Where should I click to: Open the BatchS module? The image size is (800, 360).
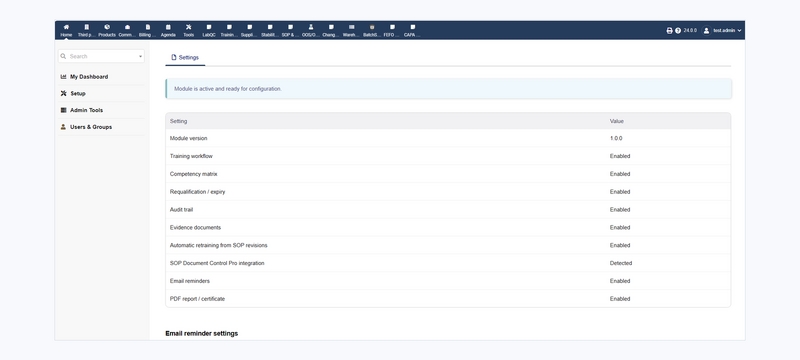372,30
